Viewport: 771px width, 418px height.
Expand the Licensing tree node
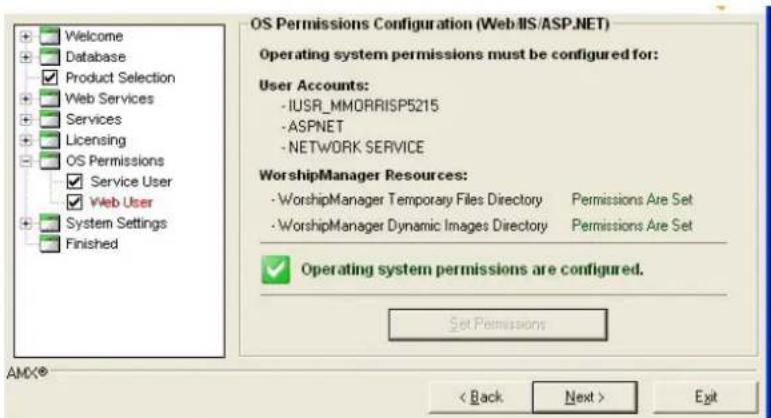click(26, 140)
